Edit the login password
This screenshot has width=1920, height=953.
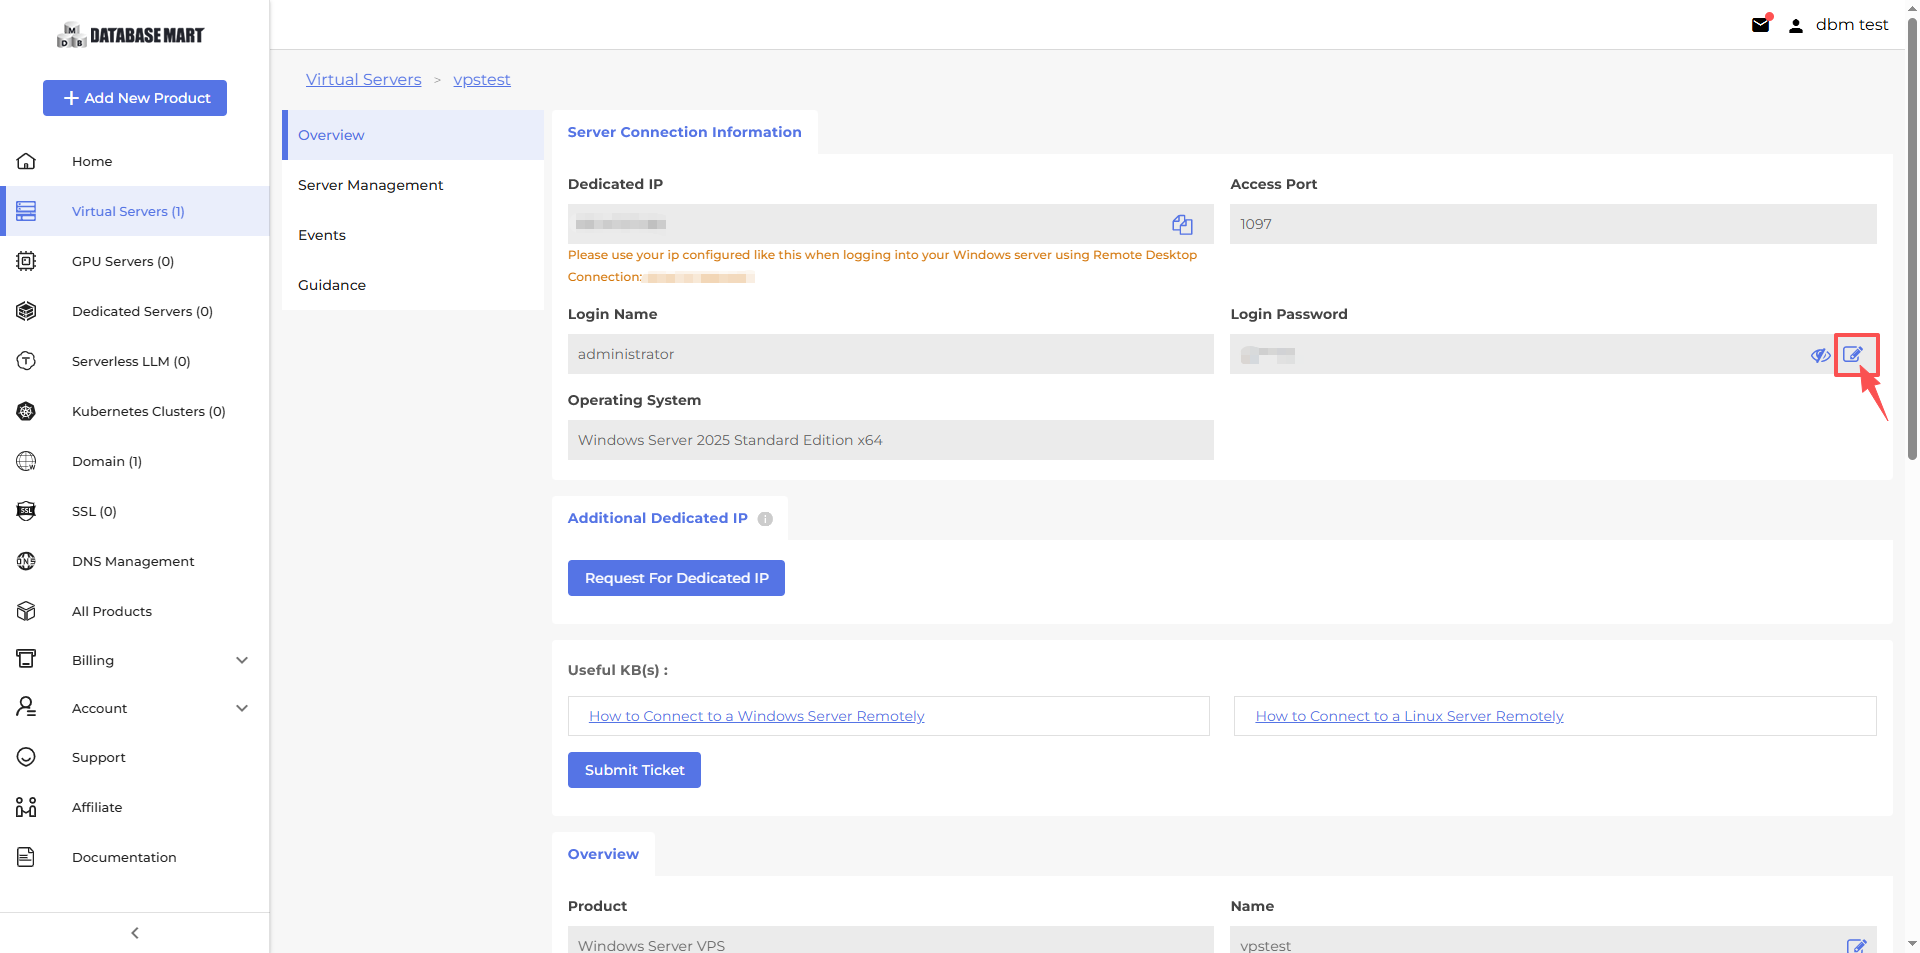pyautogui.click(x=1853, y=354)
